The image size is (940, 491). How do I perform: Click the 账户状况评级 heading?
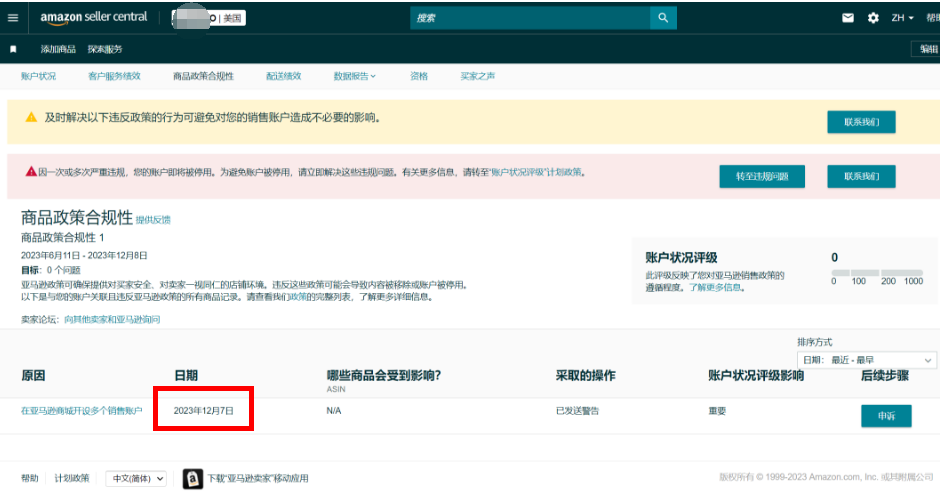coord(681,258)
